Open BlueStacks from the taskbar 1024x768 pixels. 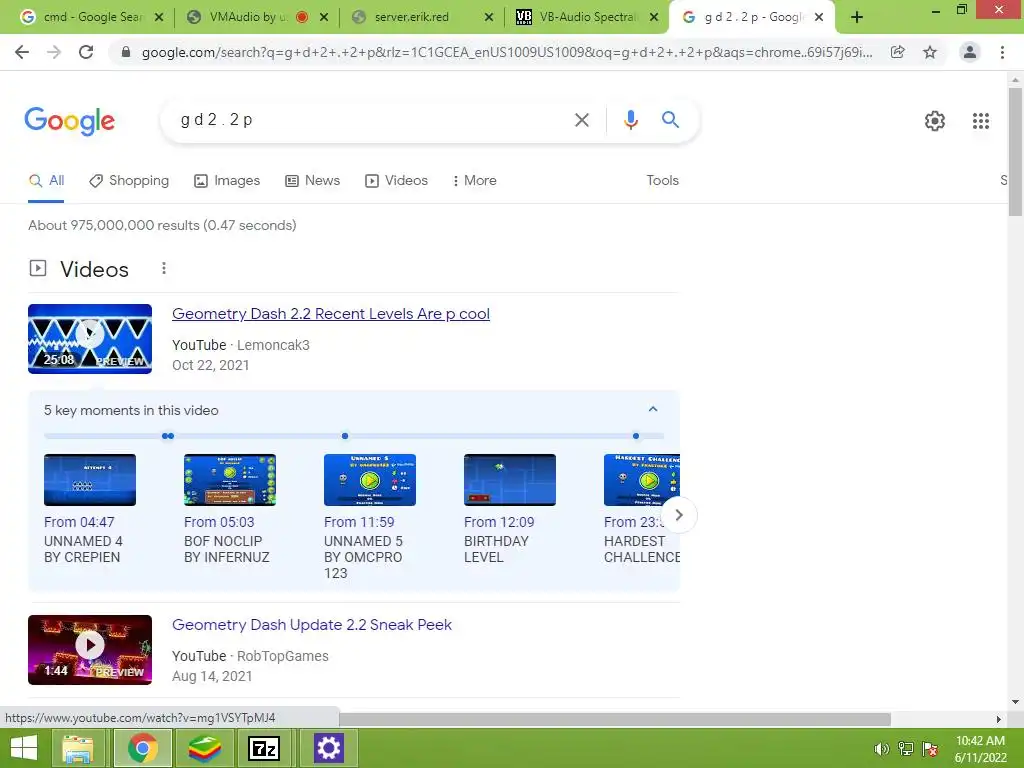point(204,748)
